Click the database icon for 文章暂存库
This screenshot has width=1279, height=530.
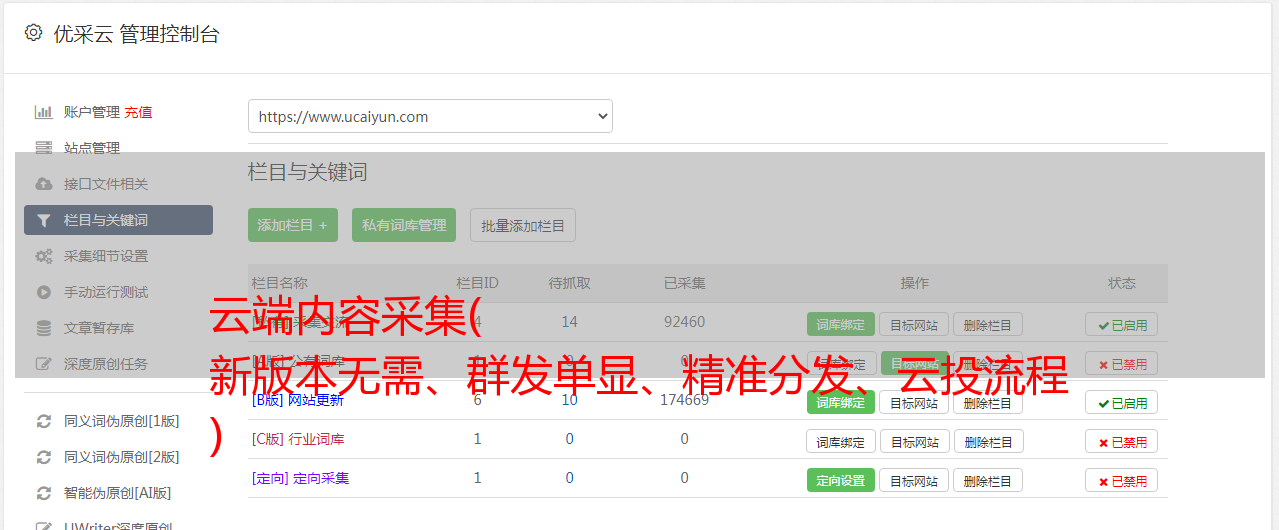pos(44,328)
